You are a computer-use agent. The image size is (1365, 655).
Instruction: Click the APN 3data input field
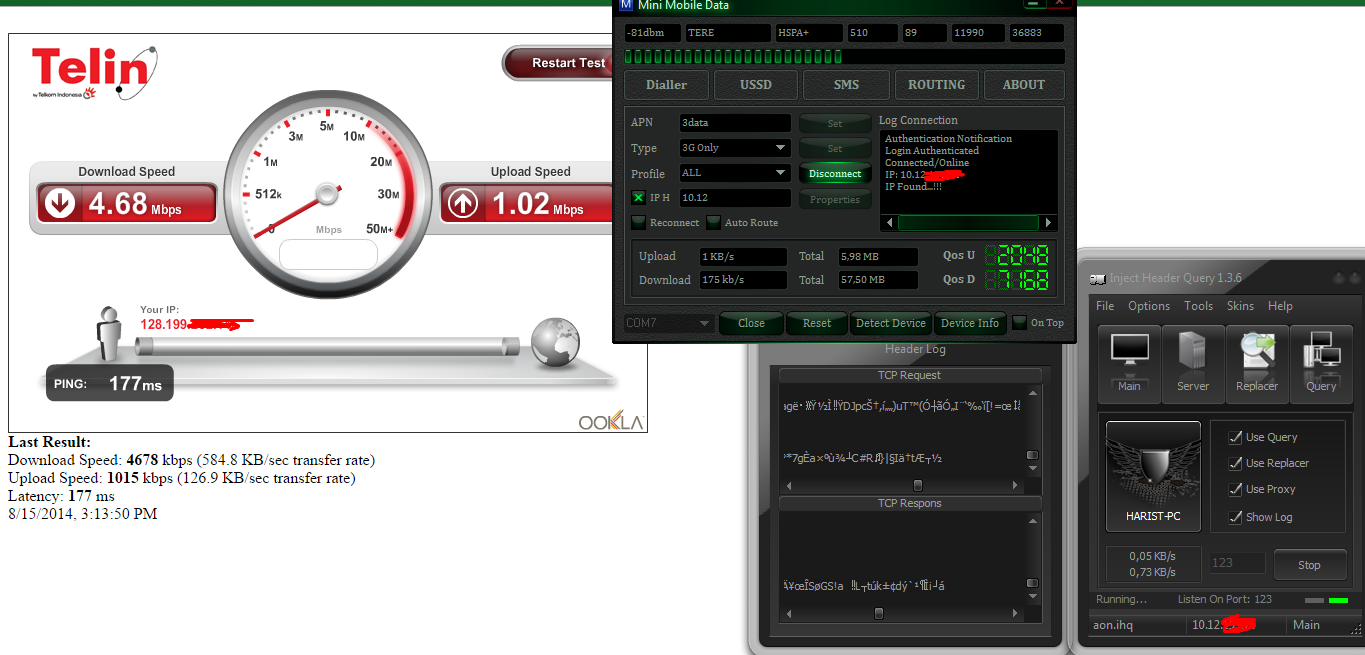(734, 123)
